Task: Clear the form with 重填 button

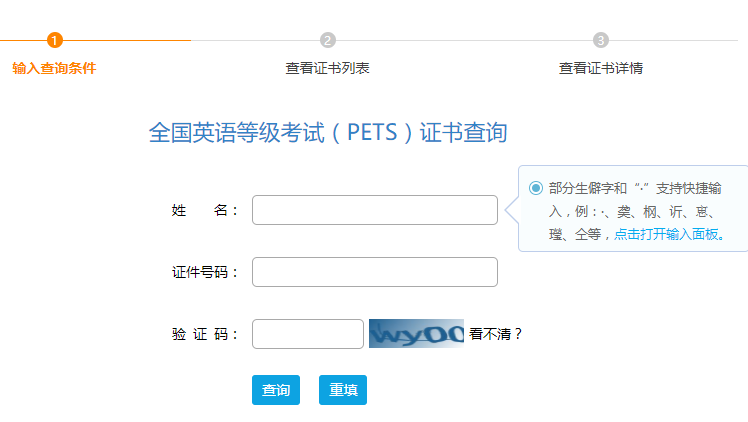Action: click(343, 390)
